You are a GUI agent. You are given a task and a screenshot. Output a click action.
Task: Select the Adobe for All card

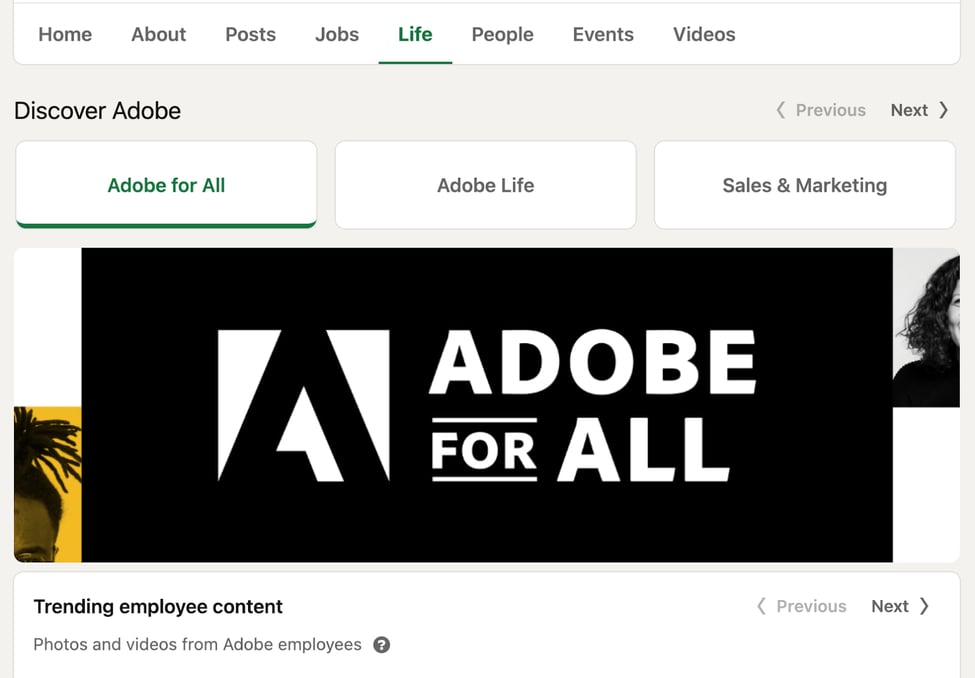click(x=166, y=185)
